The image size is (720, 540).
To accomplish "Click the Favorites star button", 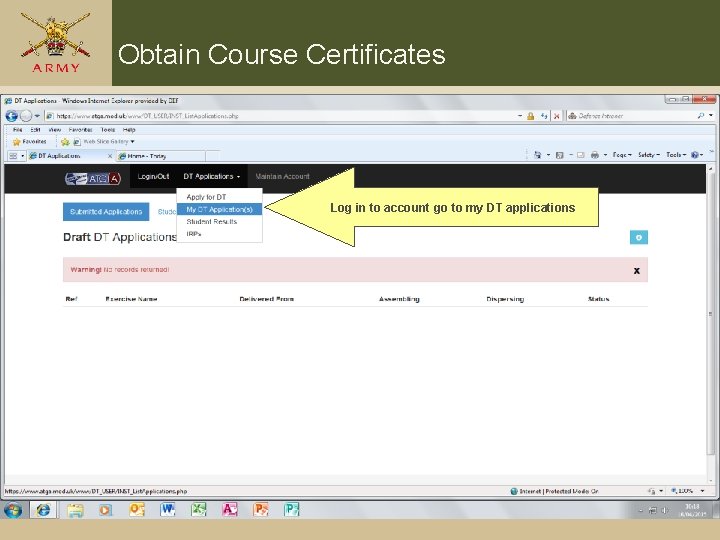I will [x=29, y=141].
